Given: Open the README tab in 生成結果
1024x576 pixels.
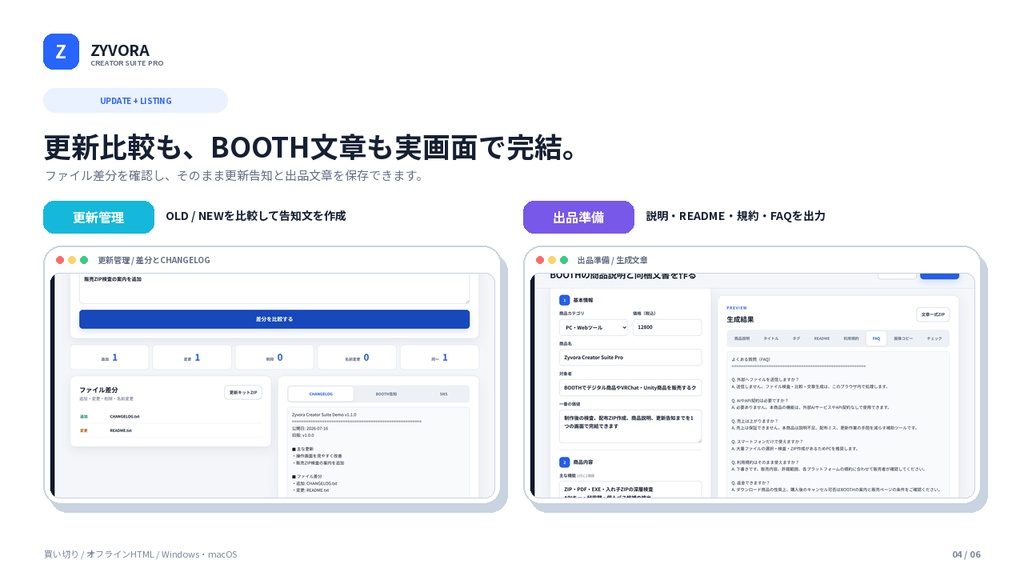Looking at the screenshot, I should (x=822, y=338).
